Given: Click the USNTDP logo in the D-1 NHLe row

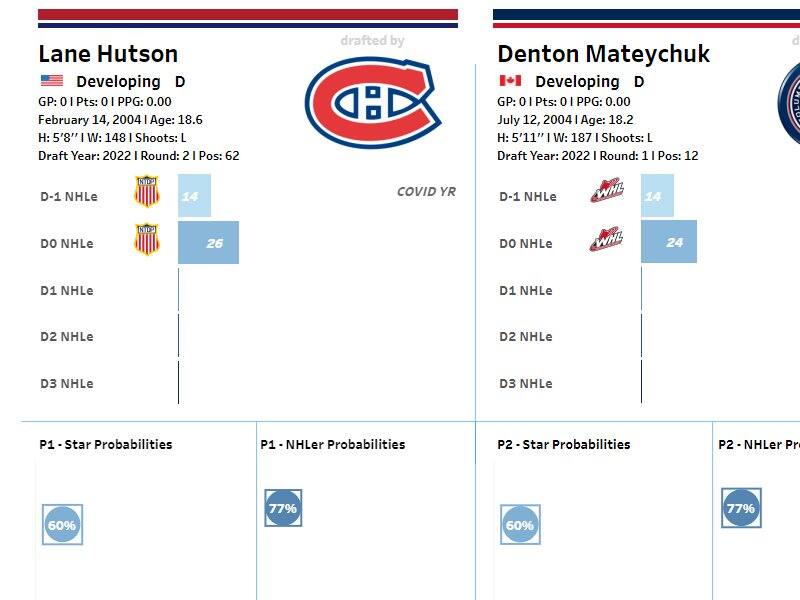Looking at the screenshot, I should point(147,191).
